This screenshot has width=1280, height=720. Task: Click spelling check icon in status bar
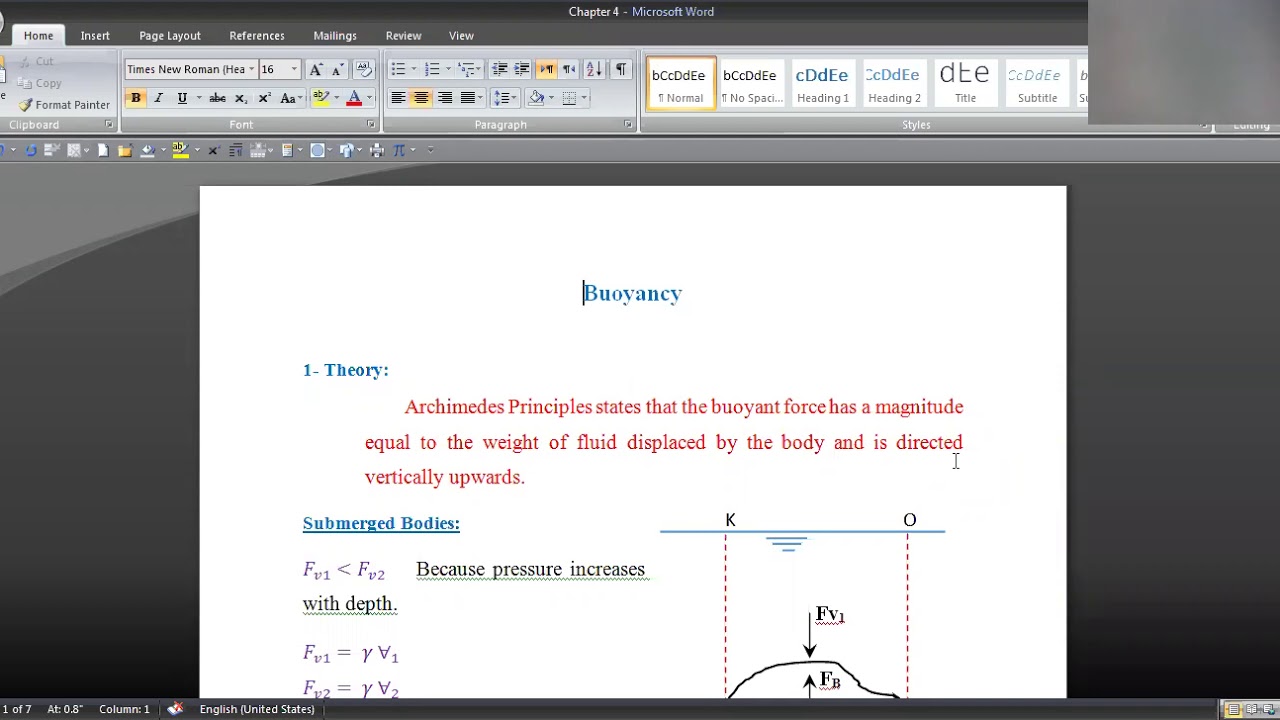pyautogui.click(x=175, y=709)
